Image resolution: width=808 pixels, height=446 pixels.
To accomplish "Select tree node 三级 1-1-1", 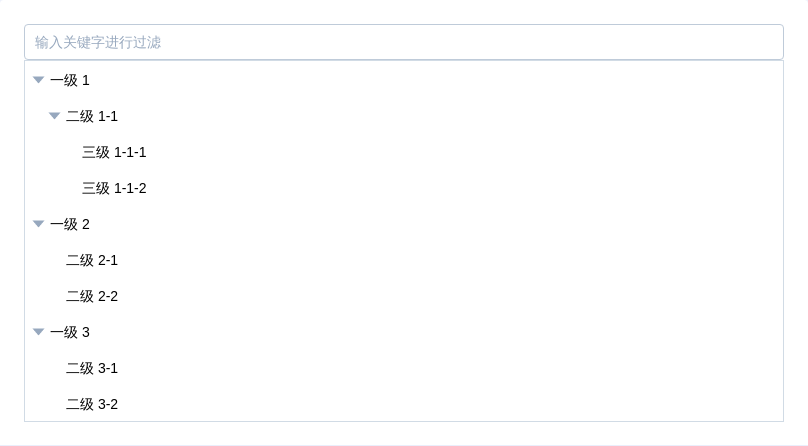I will [114, 152].
